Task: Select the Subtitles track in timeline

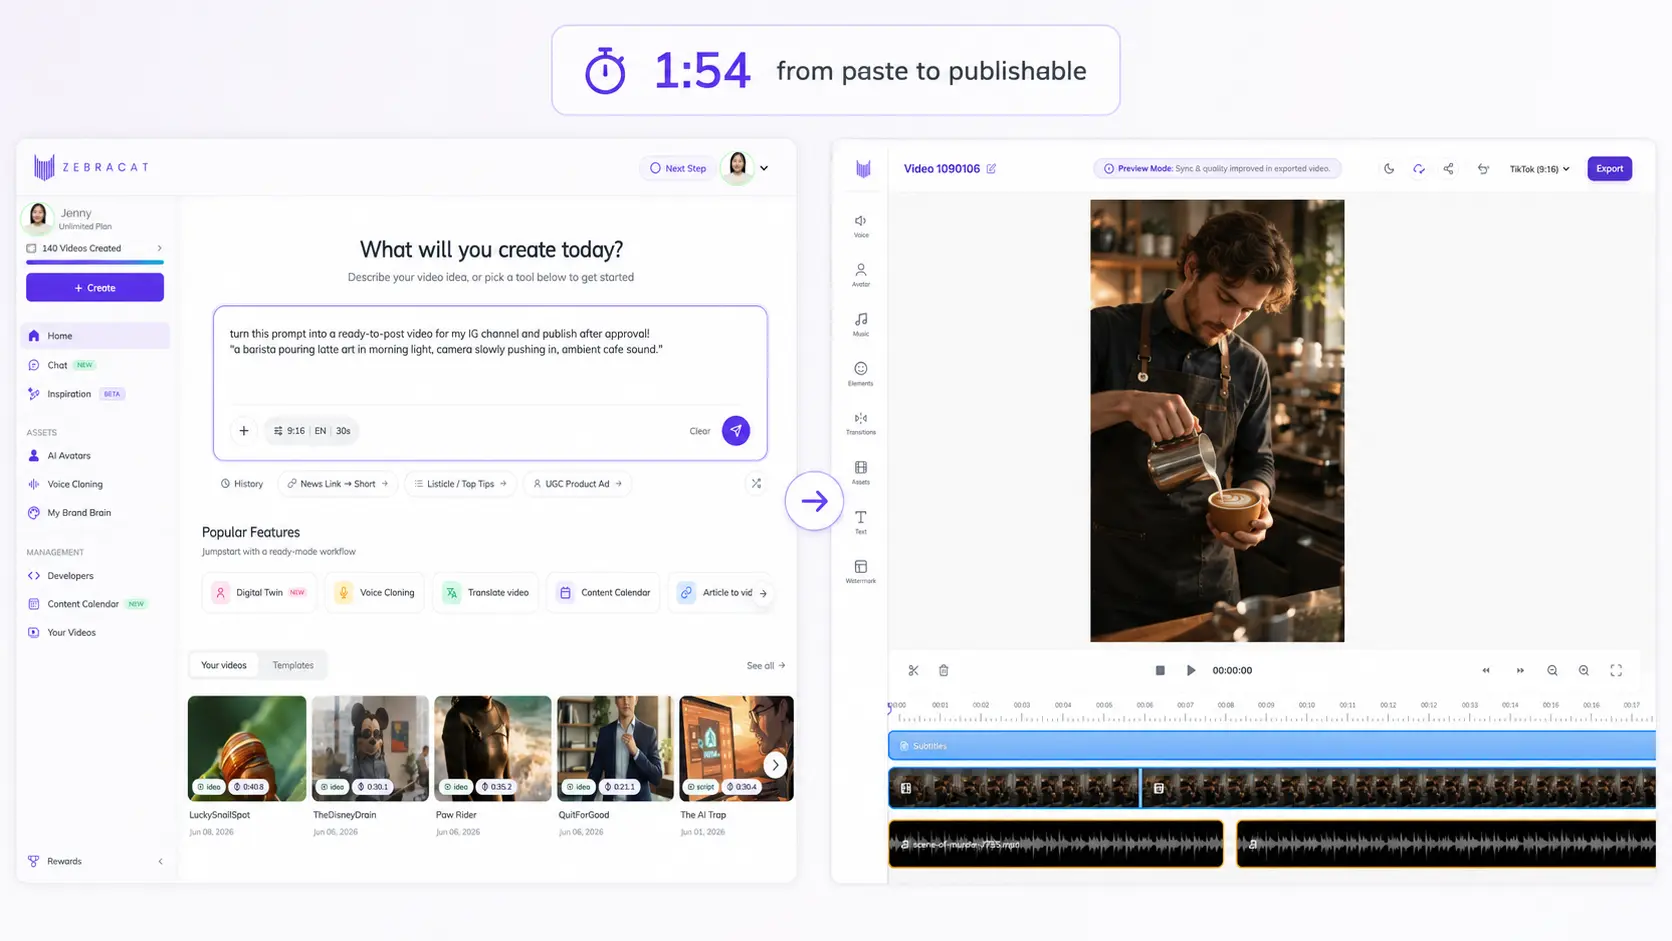Action: (1271, 745)
